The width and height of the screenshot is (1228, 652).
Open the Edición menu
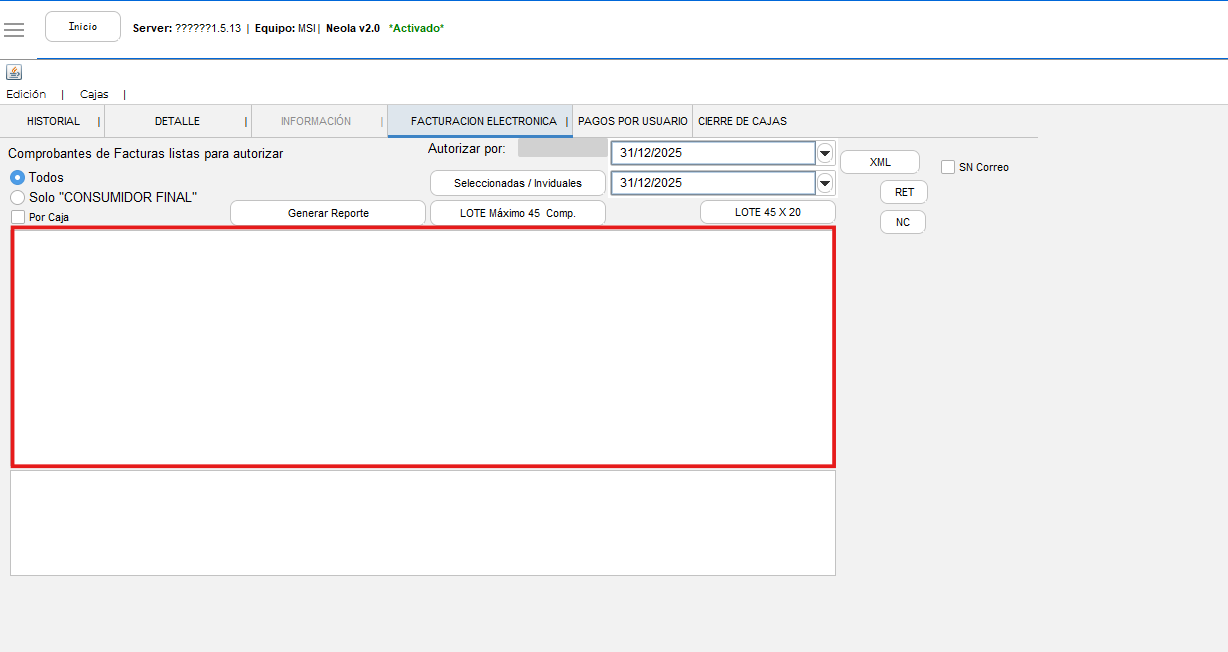point(26,94)
